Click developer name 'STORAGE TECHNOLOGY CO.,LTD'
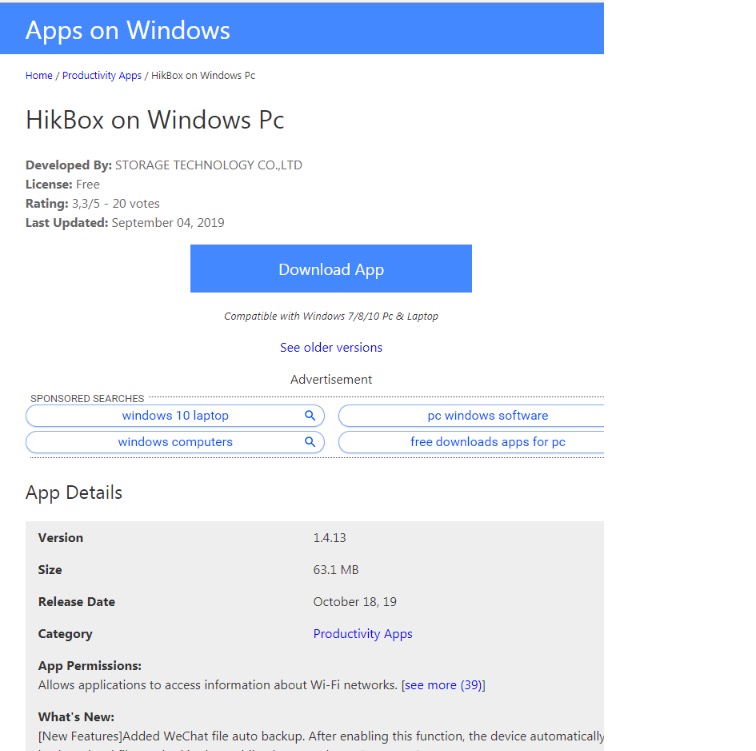This screenshot has height=751, width=756. tap(209, 165)
